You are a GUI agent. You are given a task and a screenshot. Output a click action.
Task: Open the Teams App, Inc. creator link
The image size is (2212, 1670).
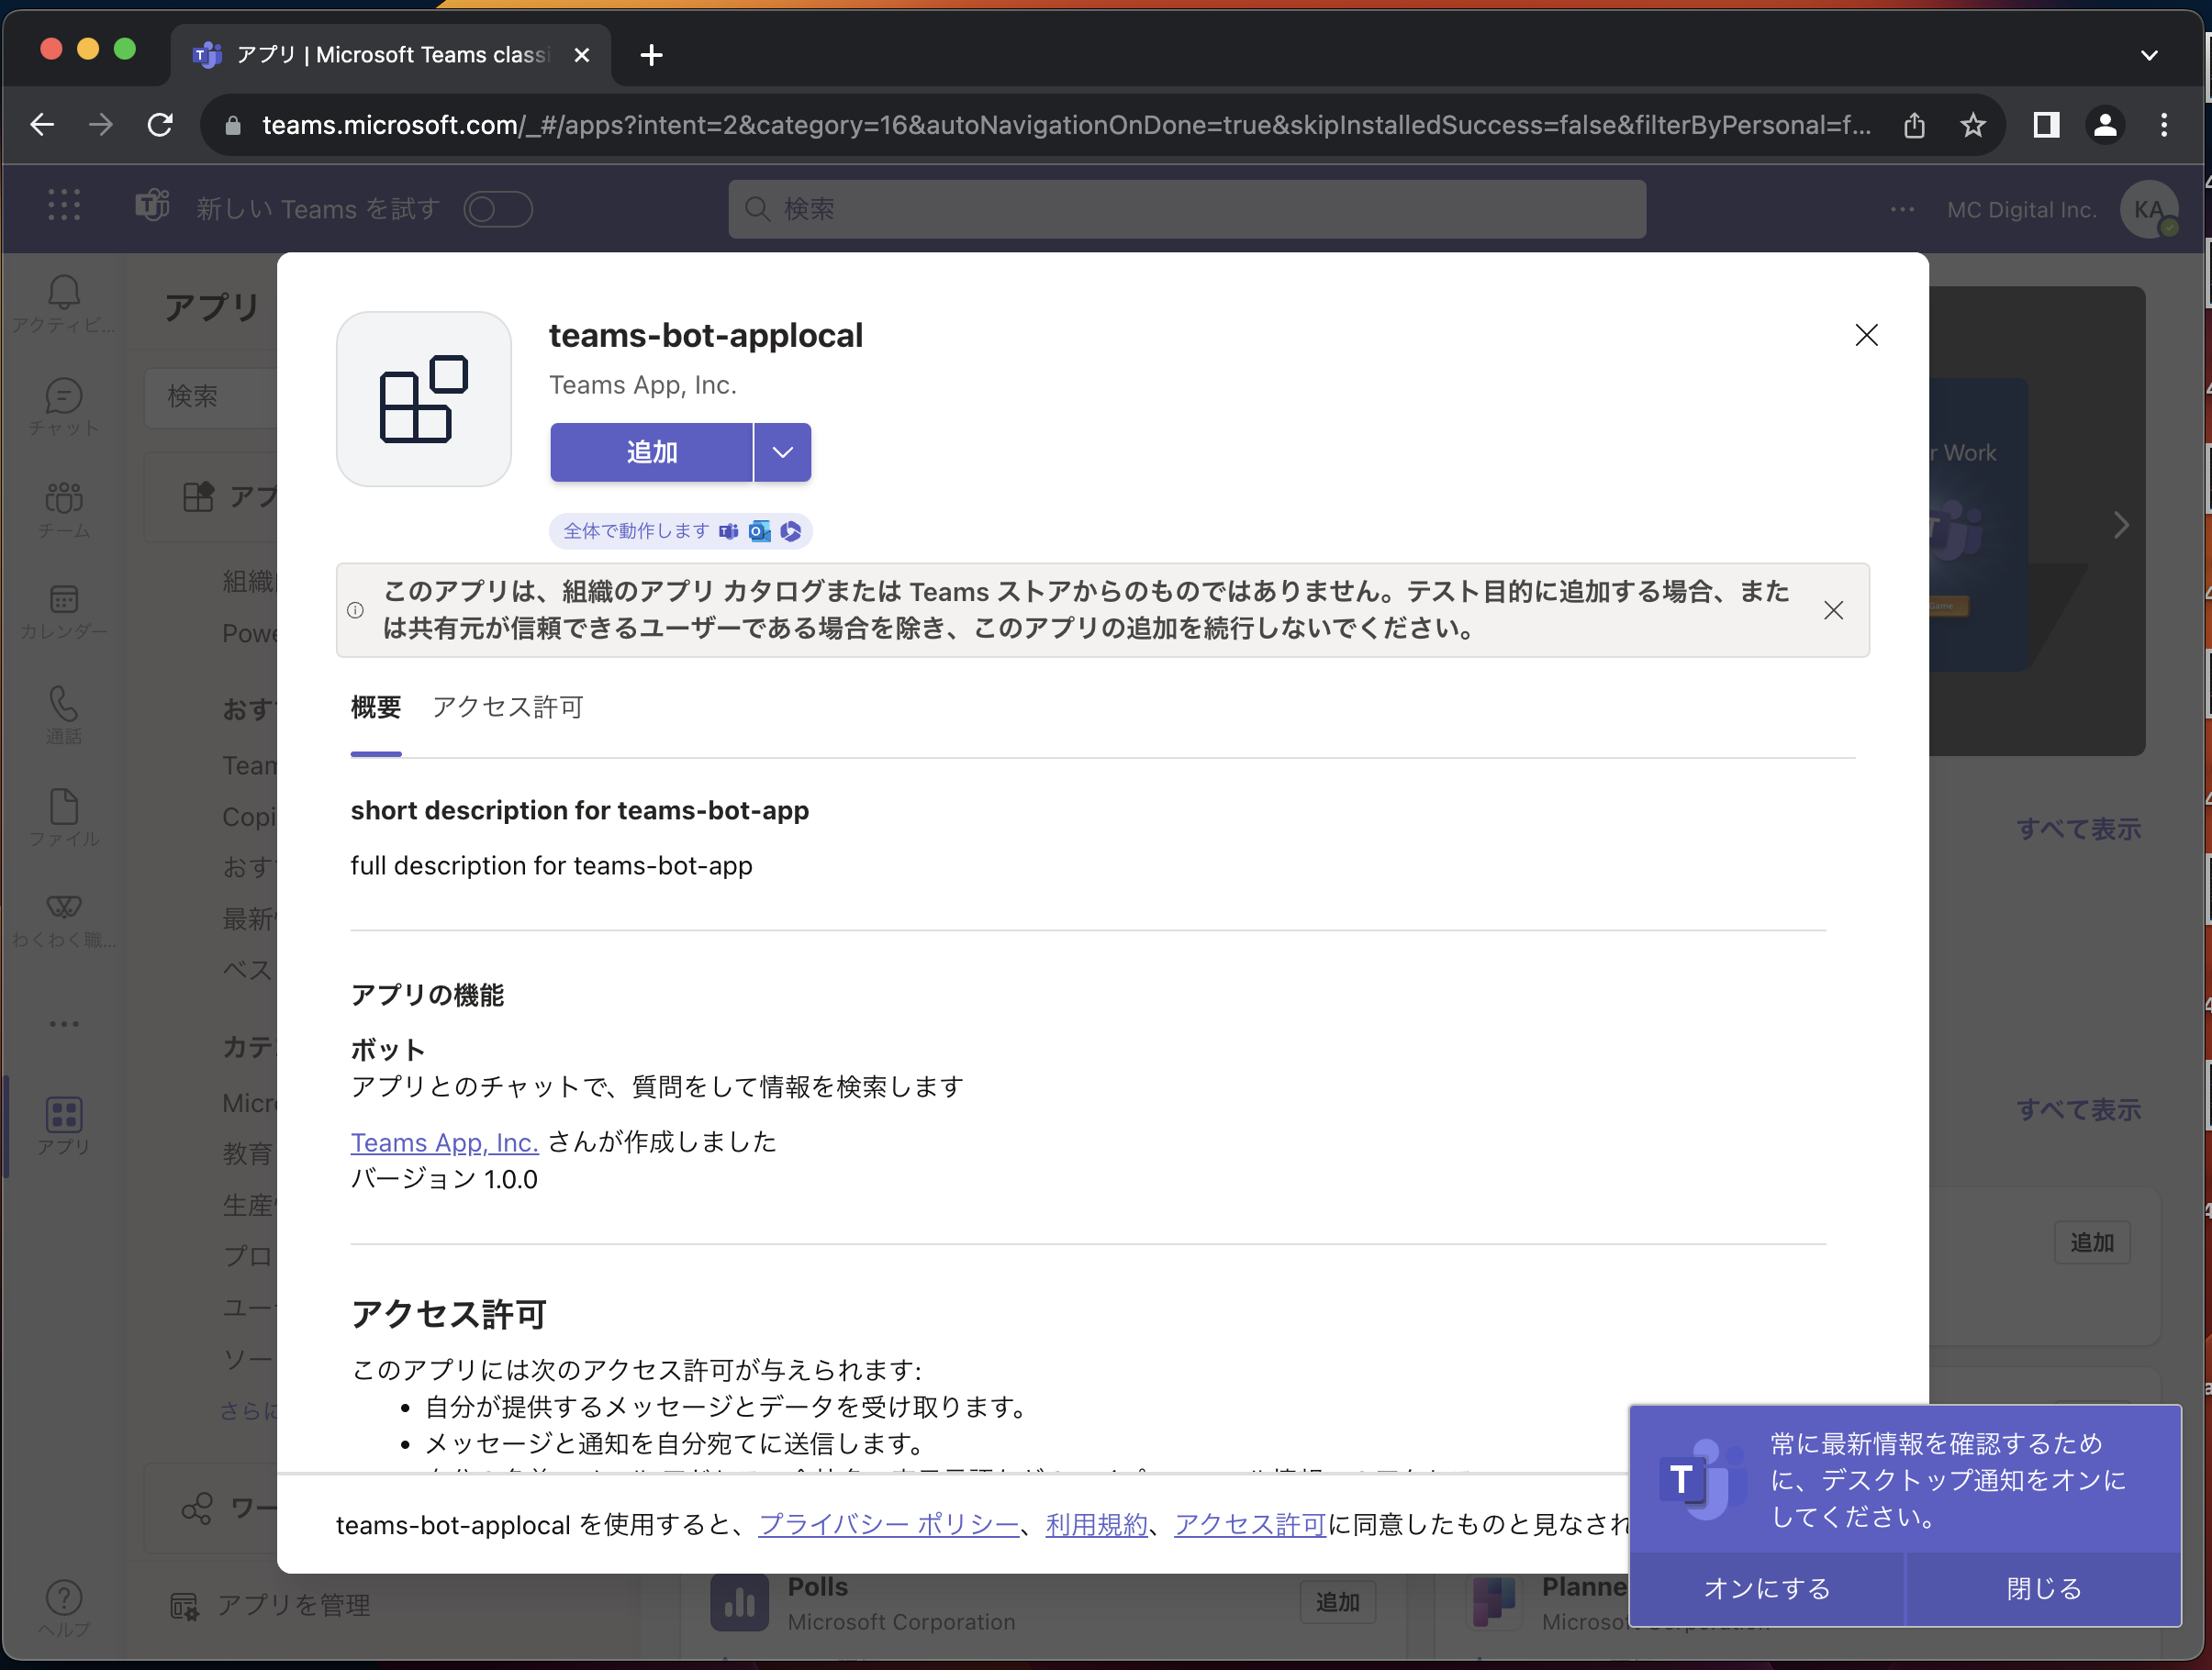click(x=444, y=1142)
